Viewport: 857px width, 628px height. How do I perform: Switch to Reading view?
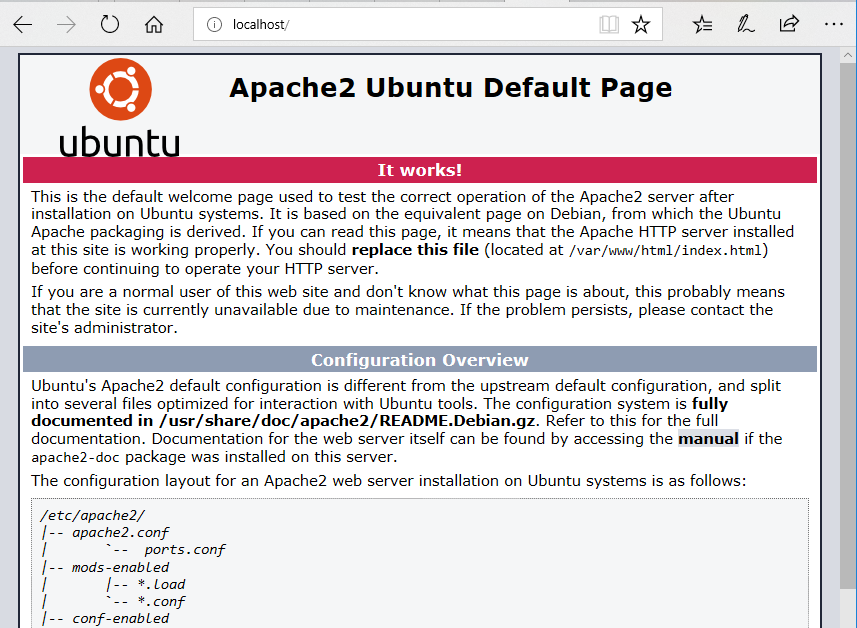click(609, 25)
